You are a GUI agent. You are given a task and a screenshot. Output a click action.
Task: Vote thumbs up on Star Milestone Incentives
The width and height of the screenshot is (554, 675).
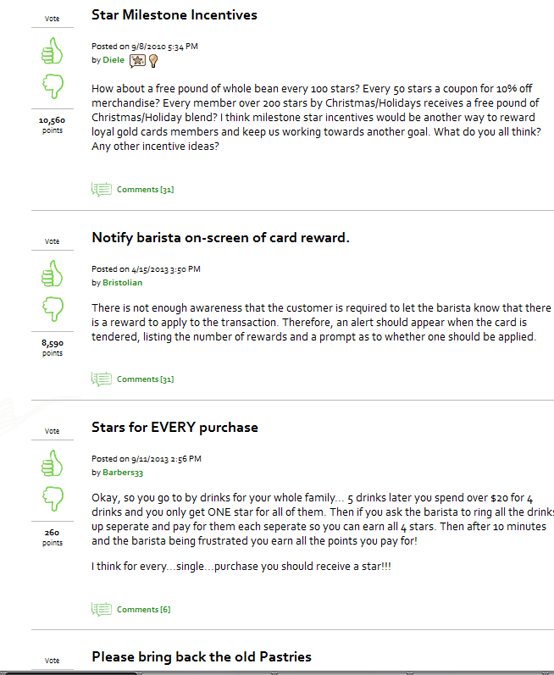[52, 51]
